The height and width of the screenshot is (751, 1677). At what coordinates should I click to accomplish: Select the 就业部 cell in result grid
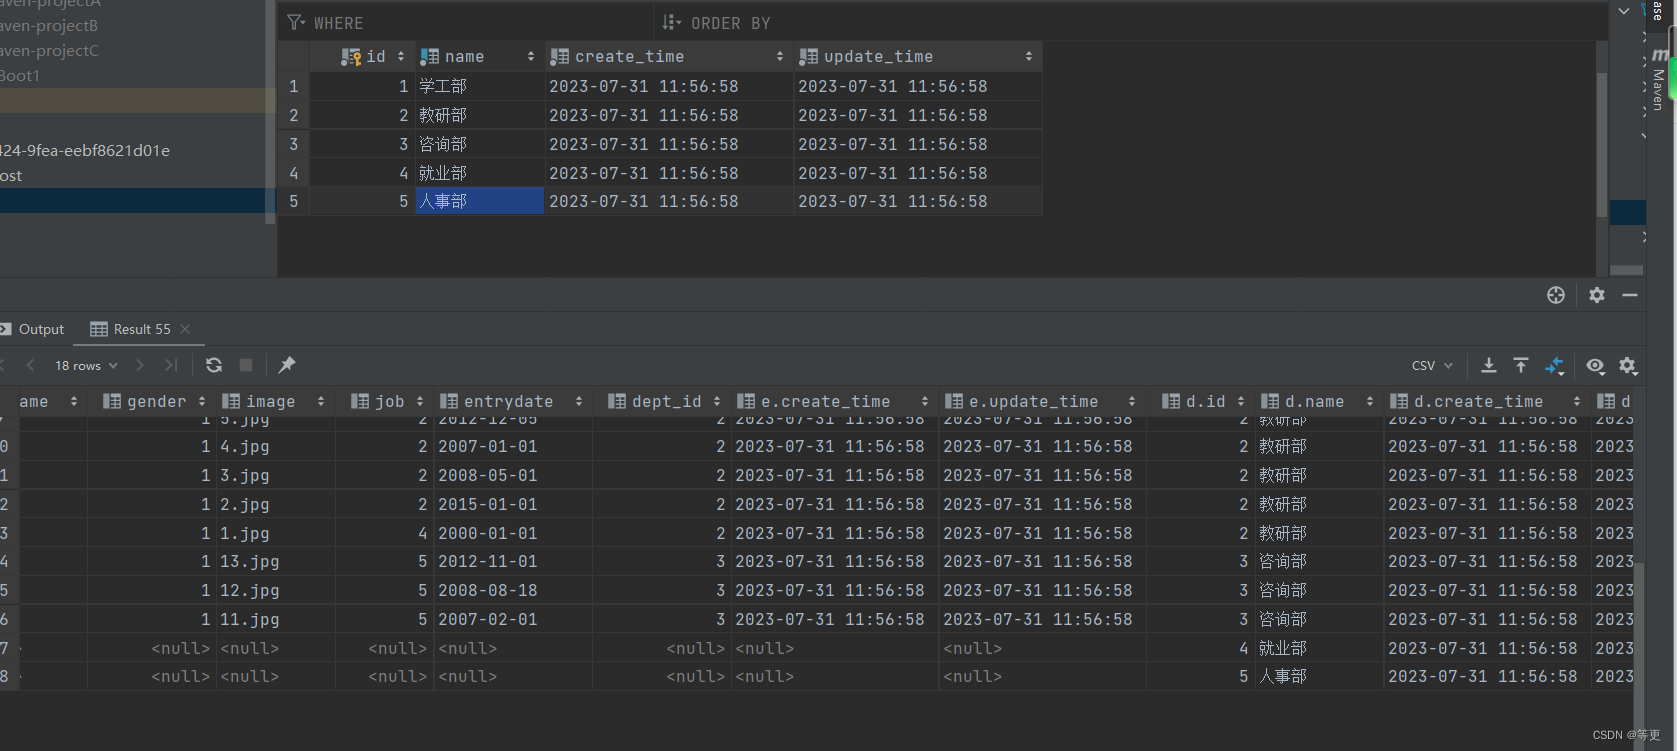(1319, 648)
